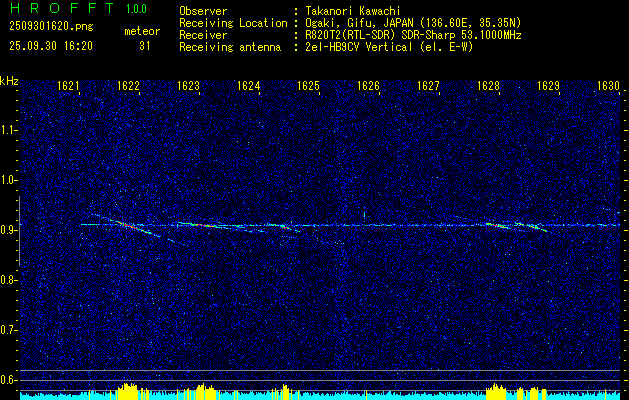Click the 1625 time axis label
This screenshot has height=400, width=629.
coord(308,85)
